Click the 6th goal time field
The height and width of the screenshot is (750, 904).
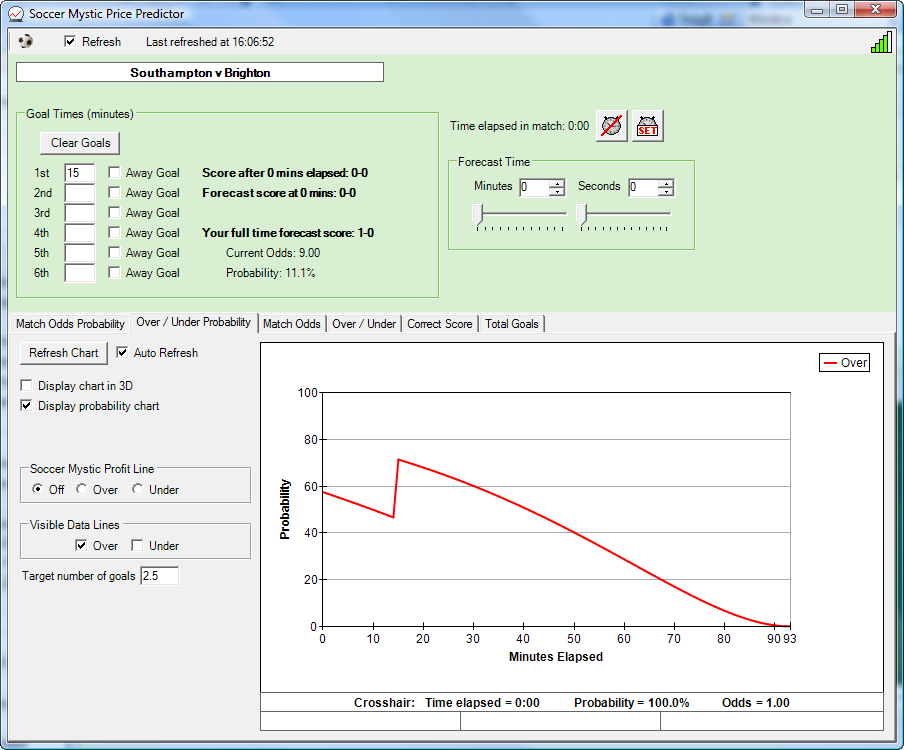coord(80,273)
